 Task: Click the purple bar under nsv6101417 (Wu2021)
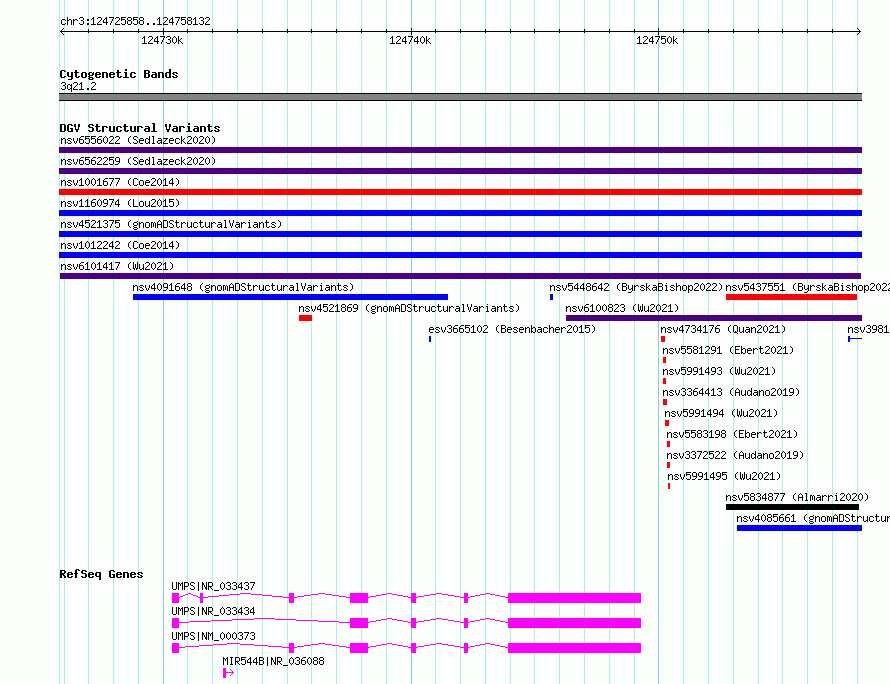pos(460,276)
